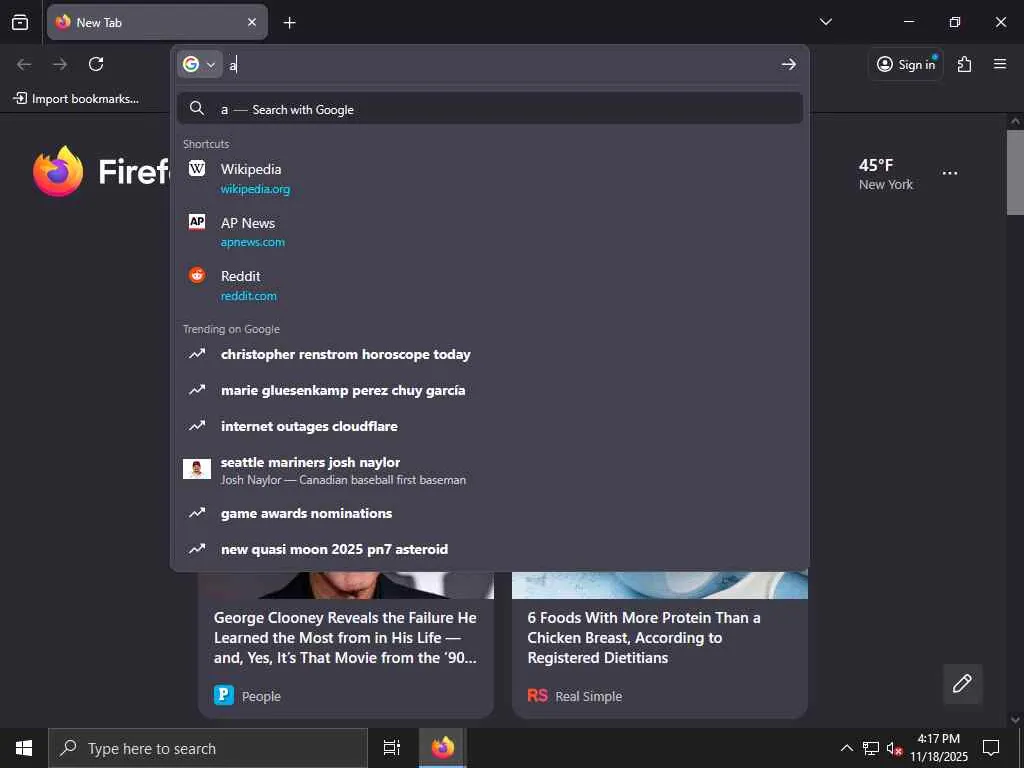Open the network status tray icon
The height and width of the screenshot is (768, 1024).
point(871,748)
